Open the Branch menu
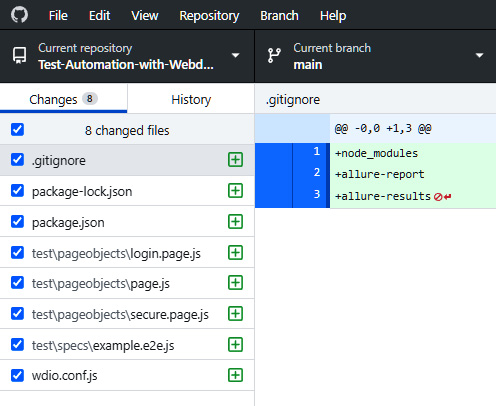This screenshot has width=496, height=406. tap(279, 15)
